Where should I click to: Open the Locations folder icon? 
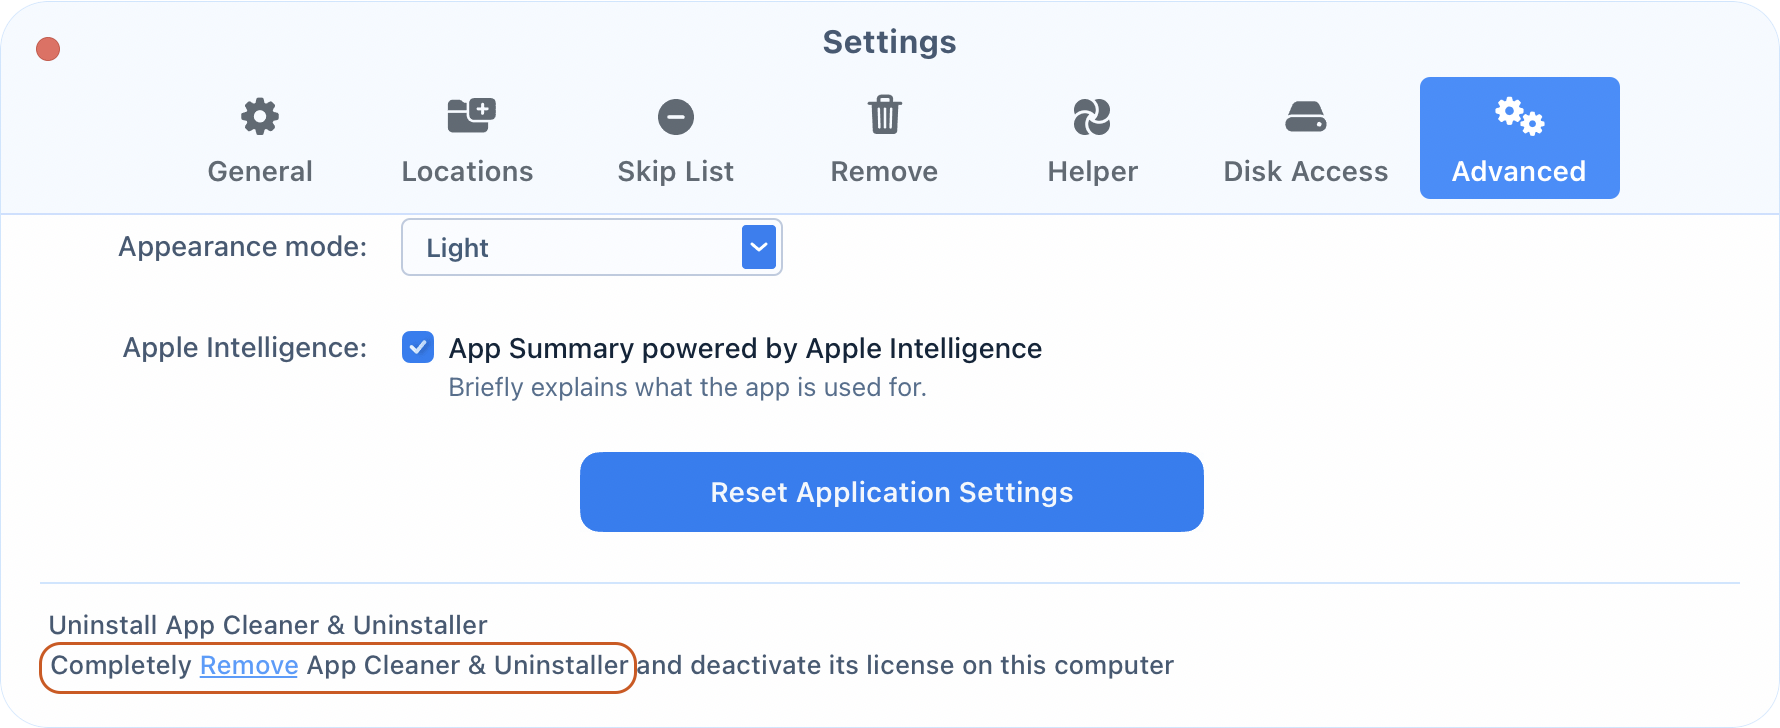471,116
